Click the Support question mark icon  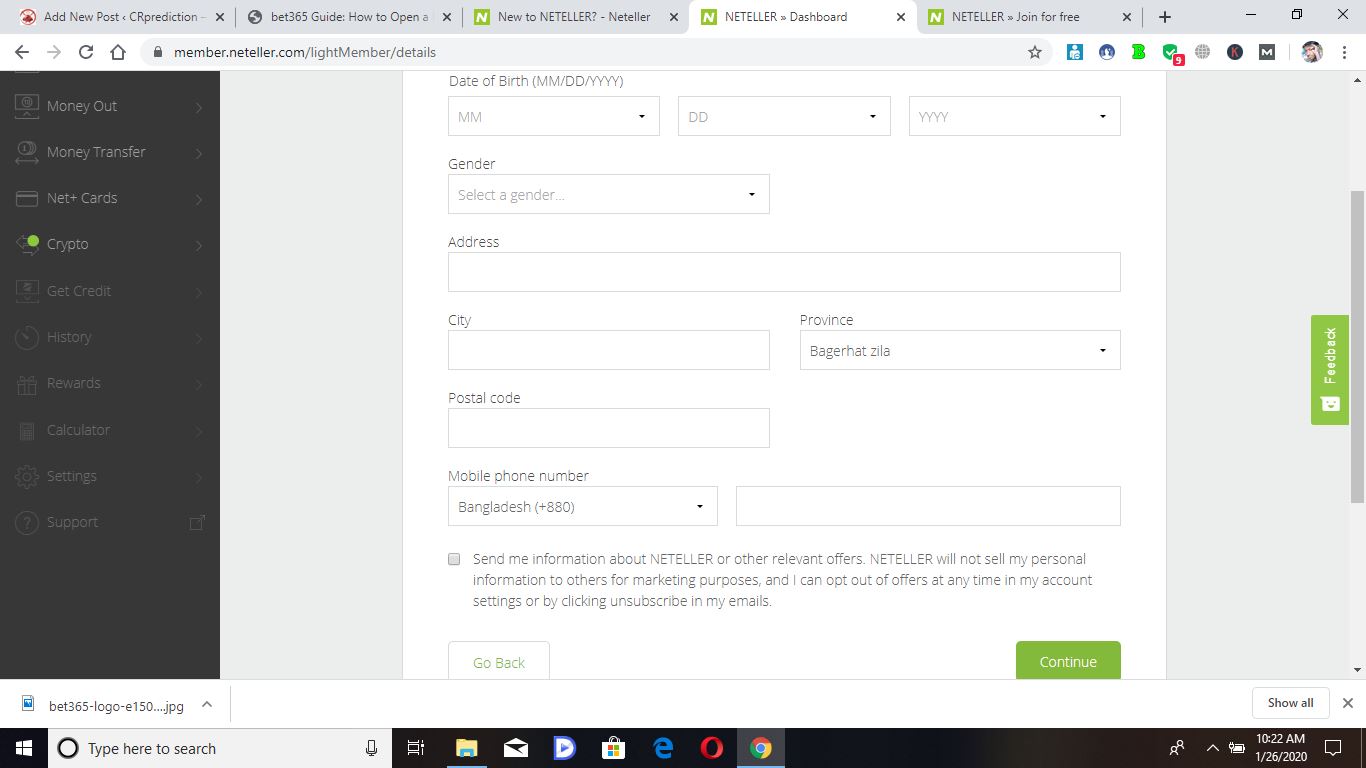tap(27, 522)
